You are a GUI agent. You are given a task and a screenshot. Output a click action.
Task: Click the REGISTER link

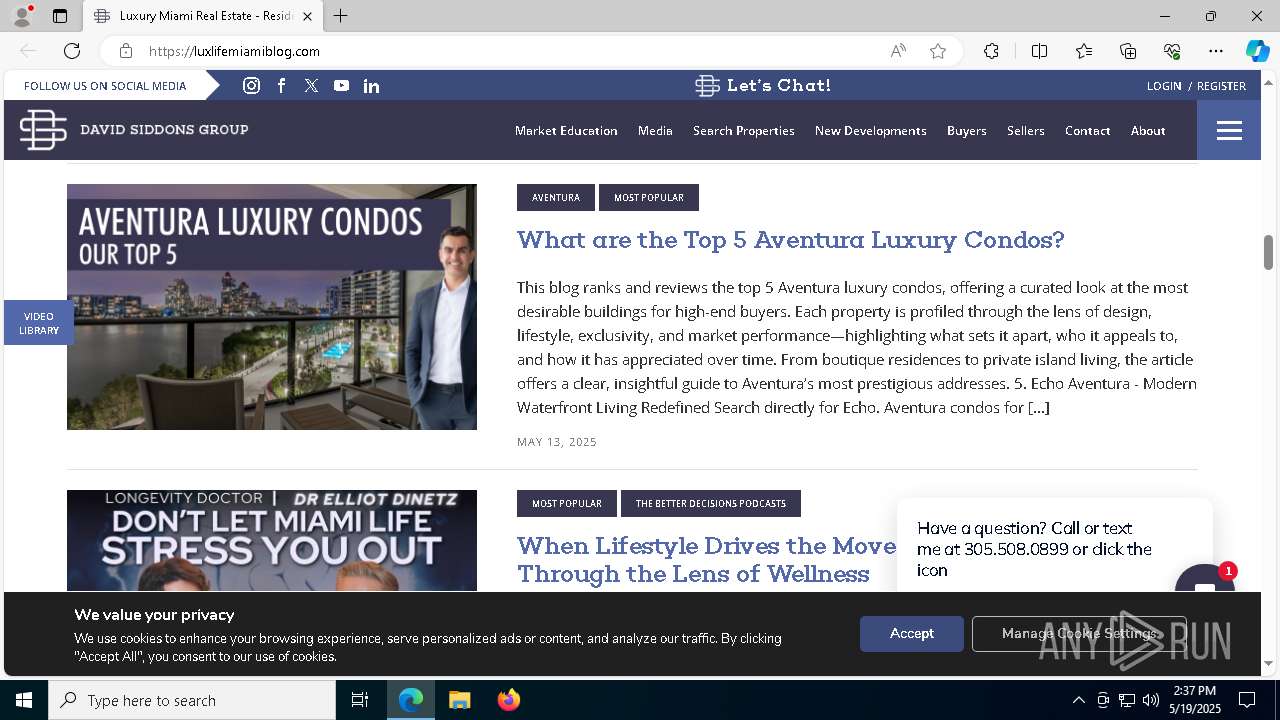(1221, 86)
